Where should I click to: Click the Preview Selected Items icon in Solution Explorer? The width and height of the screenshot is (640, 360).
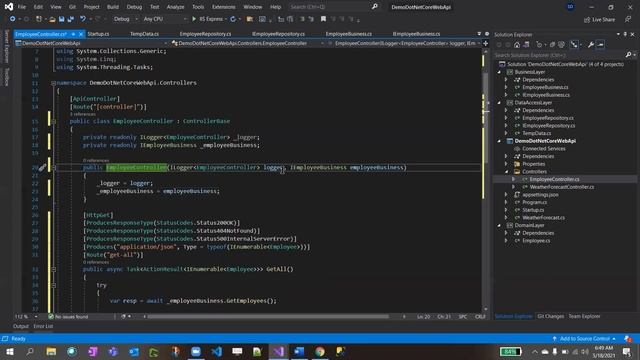coord(600,45)
